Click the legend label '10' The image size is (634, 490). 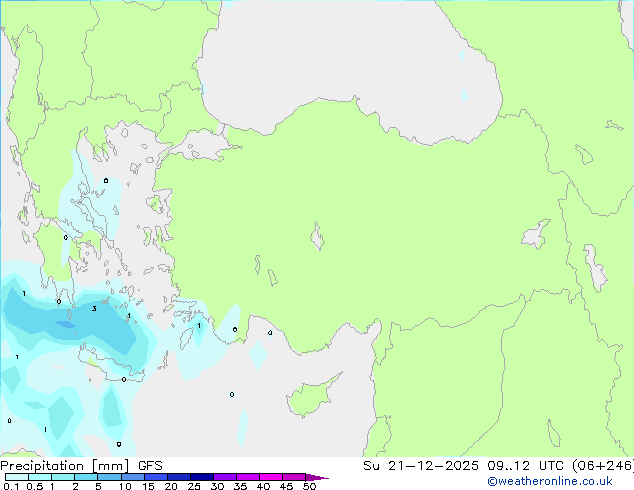[x=125, y=486]
